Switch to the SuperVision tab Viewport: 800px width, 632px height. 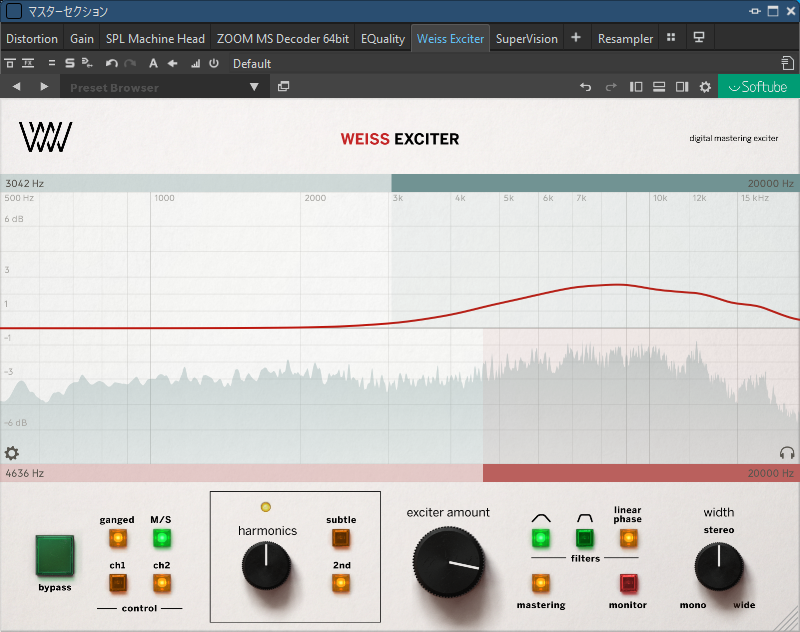click(527, 38)
